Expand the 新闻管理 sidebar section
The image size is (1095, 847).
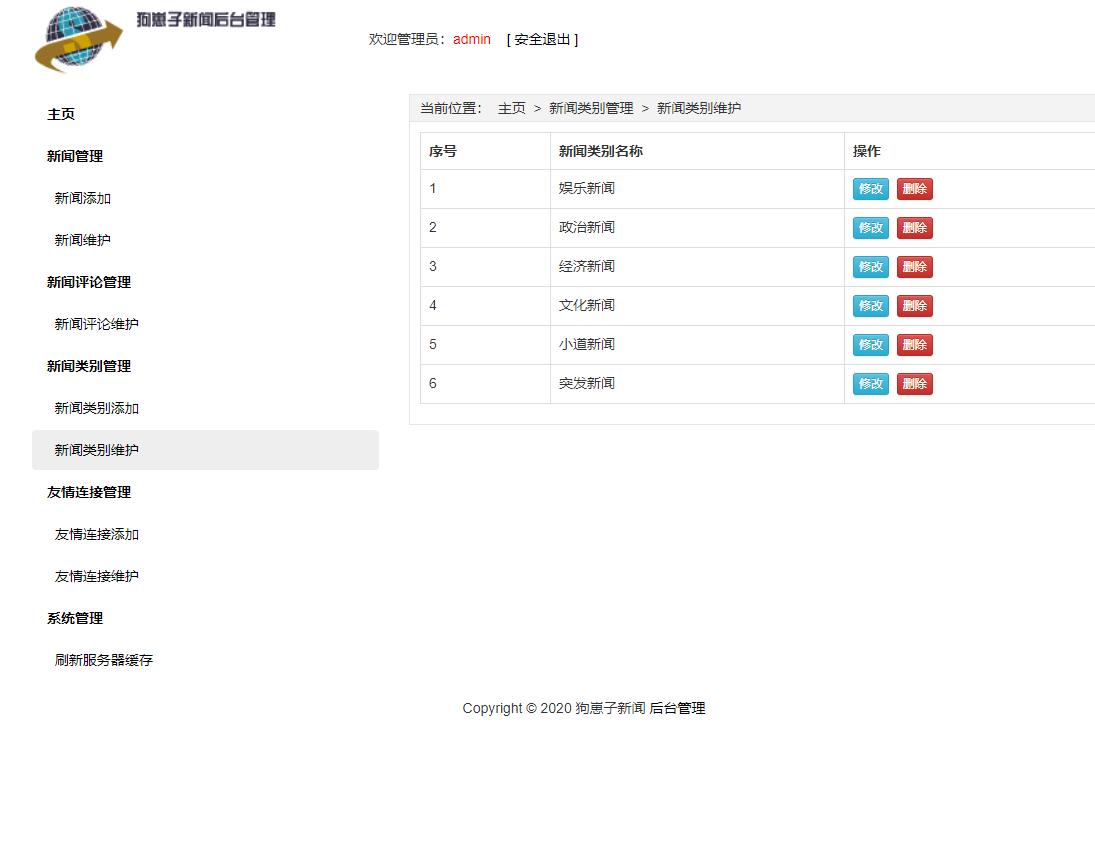[74, 156]
